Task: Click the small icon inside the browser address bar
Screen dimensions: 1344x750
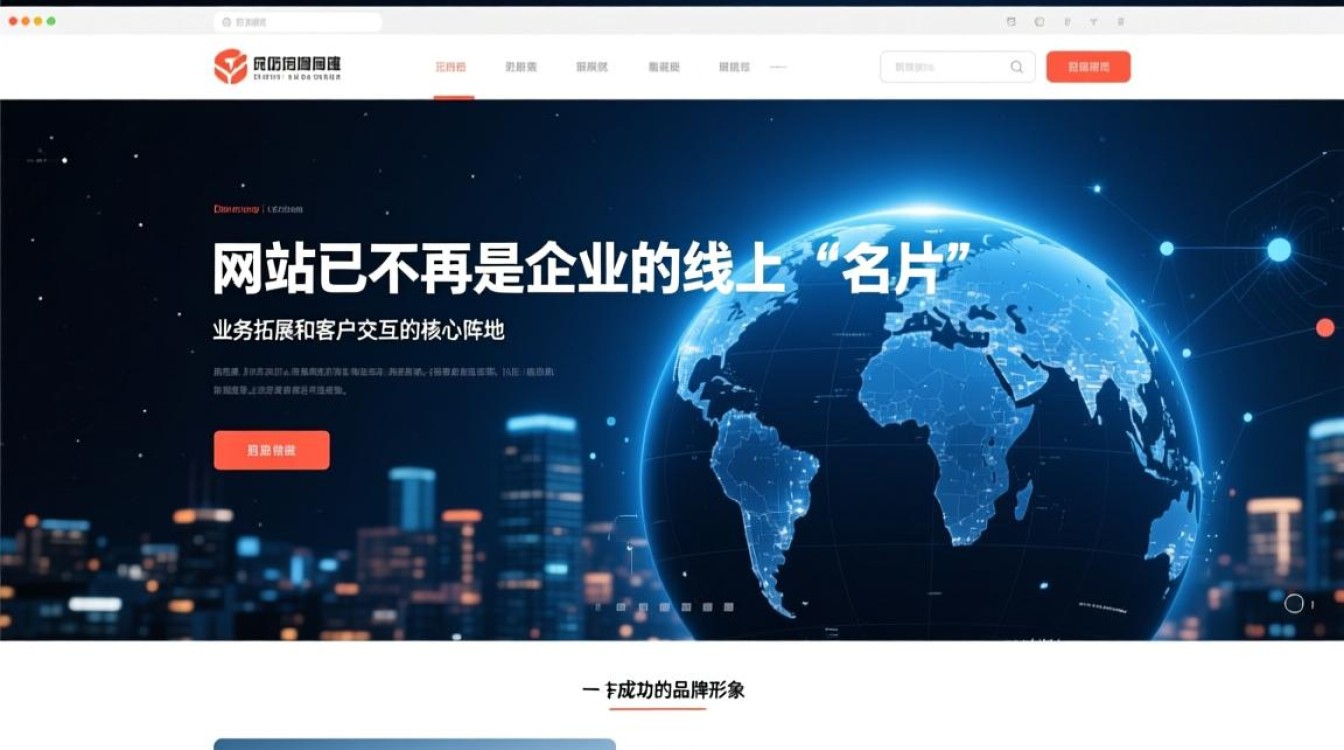Action: click(226, 21)
